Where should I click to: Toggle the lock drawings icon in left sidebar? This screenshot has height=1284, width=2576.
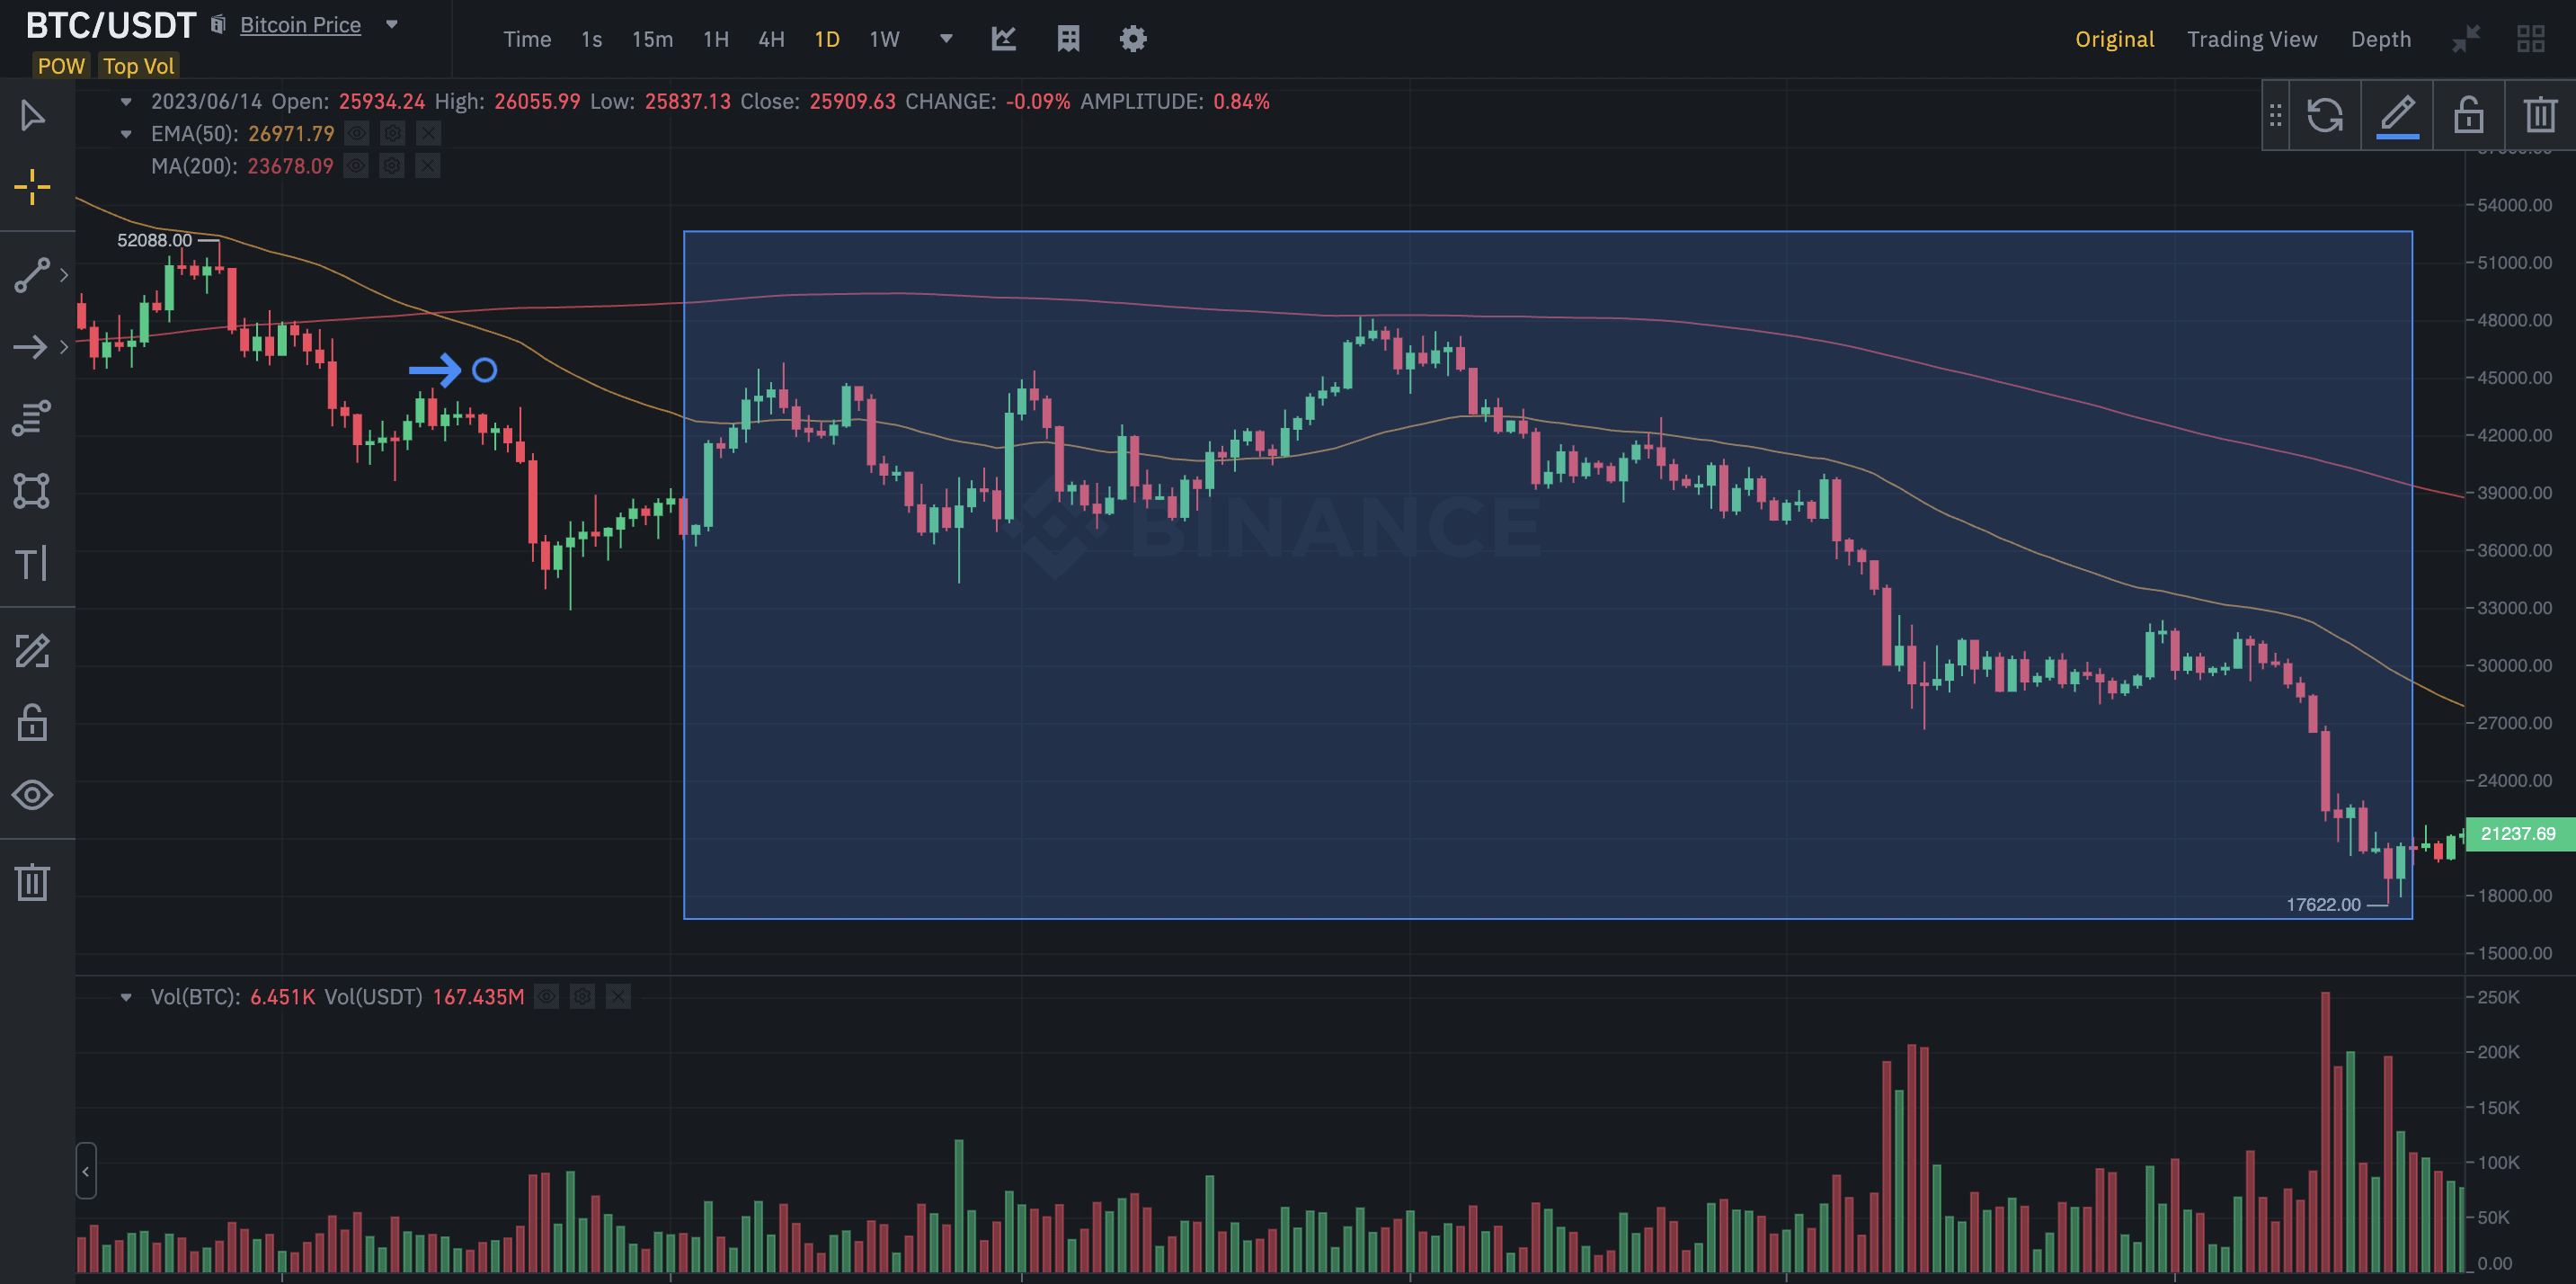tap(32, 722)
